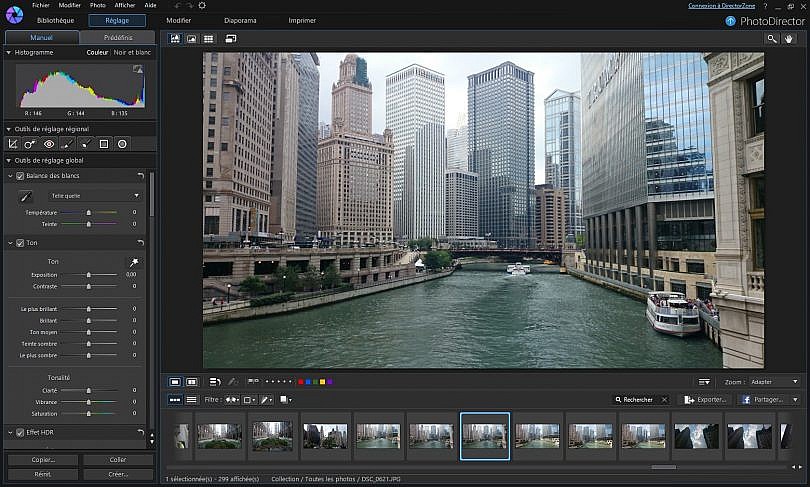The height and width of the screenshot is (487, 810).
Task: Select the currently highlighted river thumbnail
Action: (485, 436)
